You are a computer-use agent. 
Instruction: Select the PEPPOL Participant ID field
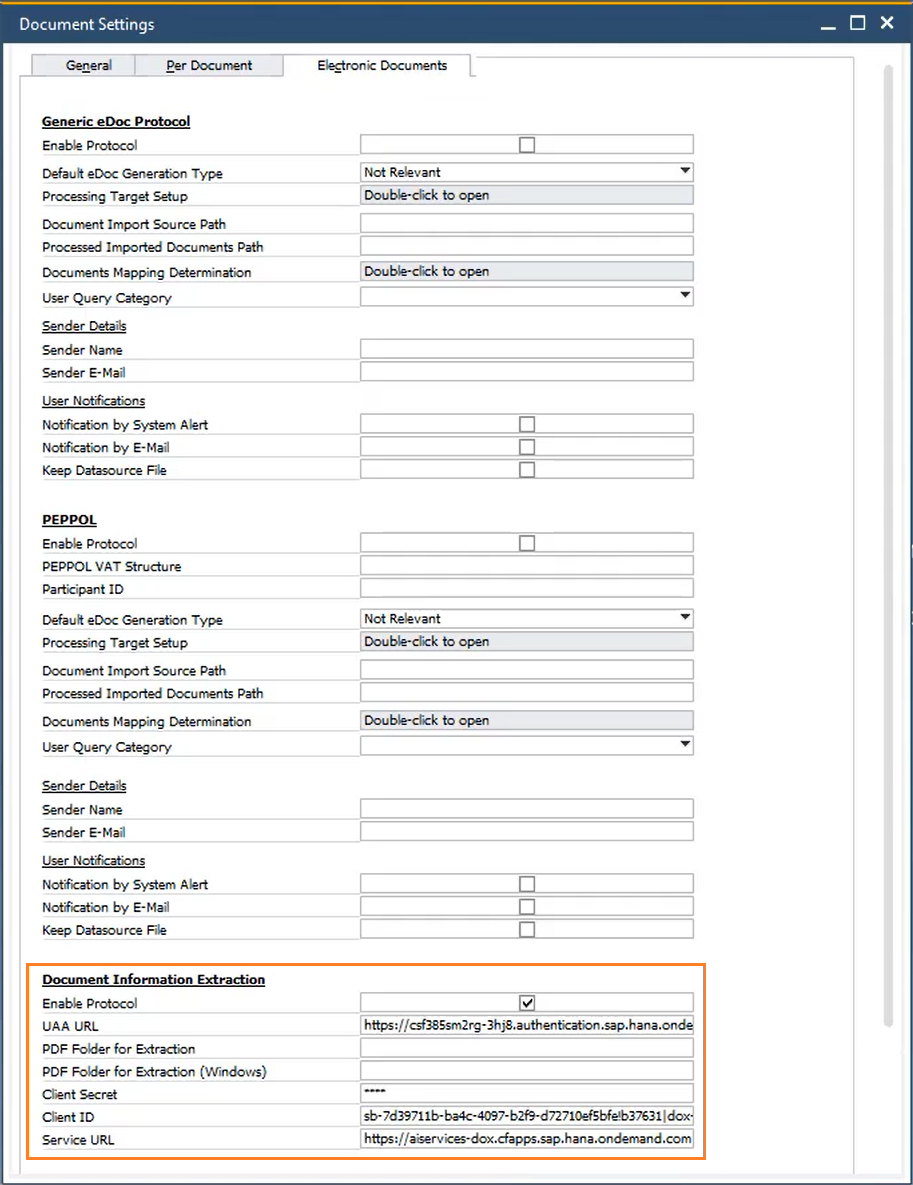[526, 588]
